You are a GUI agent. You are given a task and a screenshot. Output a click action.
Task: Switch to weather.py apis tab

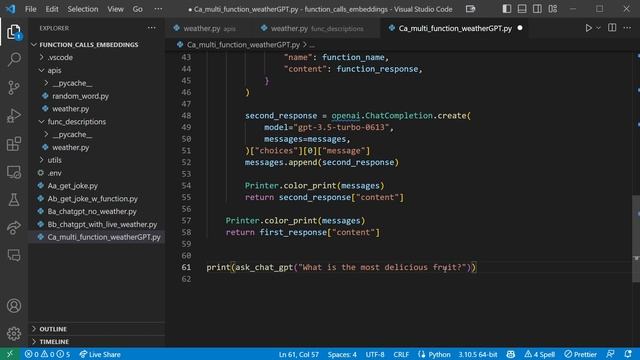(x=209, y=28)
